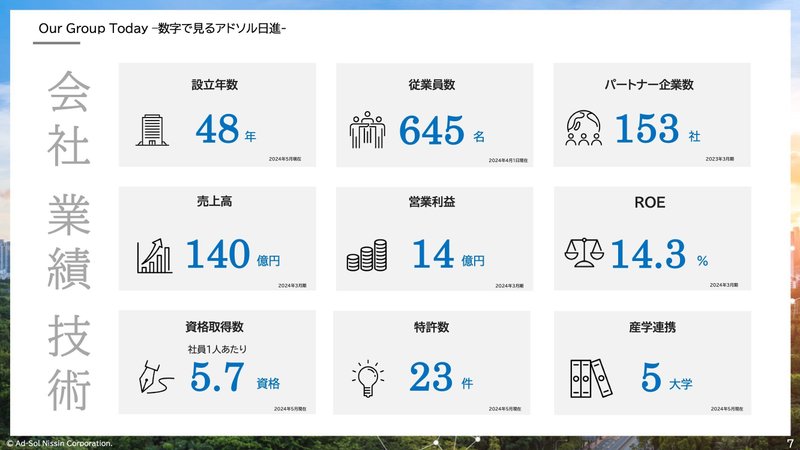Image resolution: width=800 pixels, height=450 pixels.
Task: Click the 2024年3月期 date note under 売上高
Action: 292,286
